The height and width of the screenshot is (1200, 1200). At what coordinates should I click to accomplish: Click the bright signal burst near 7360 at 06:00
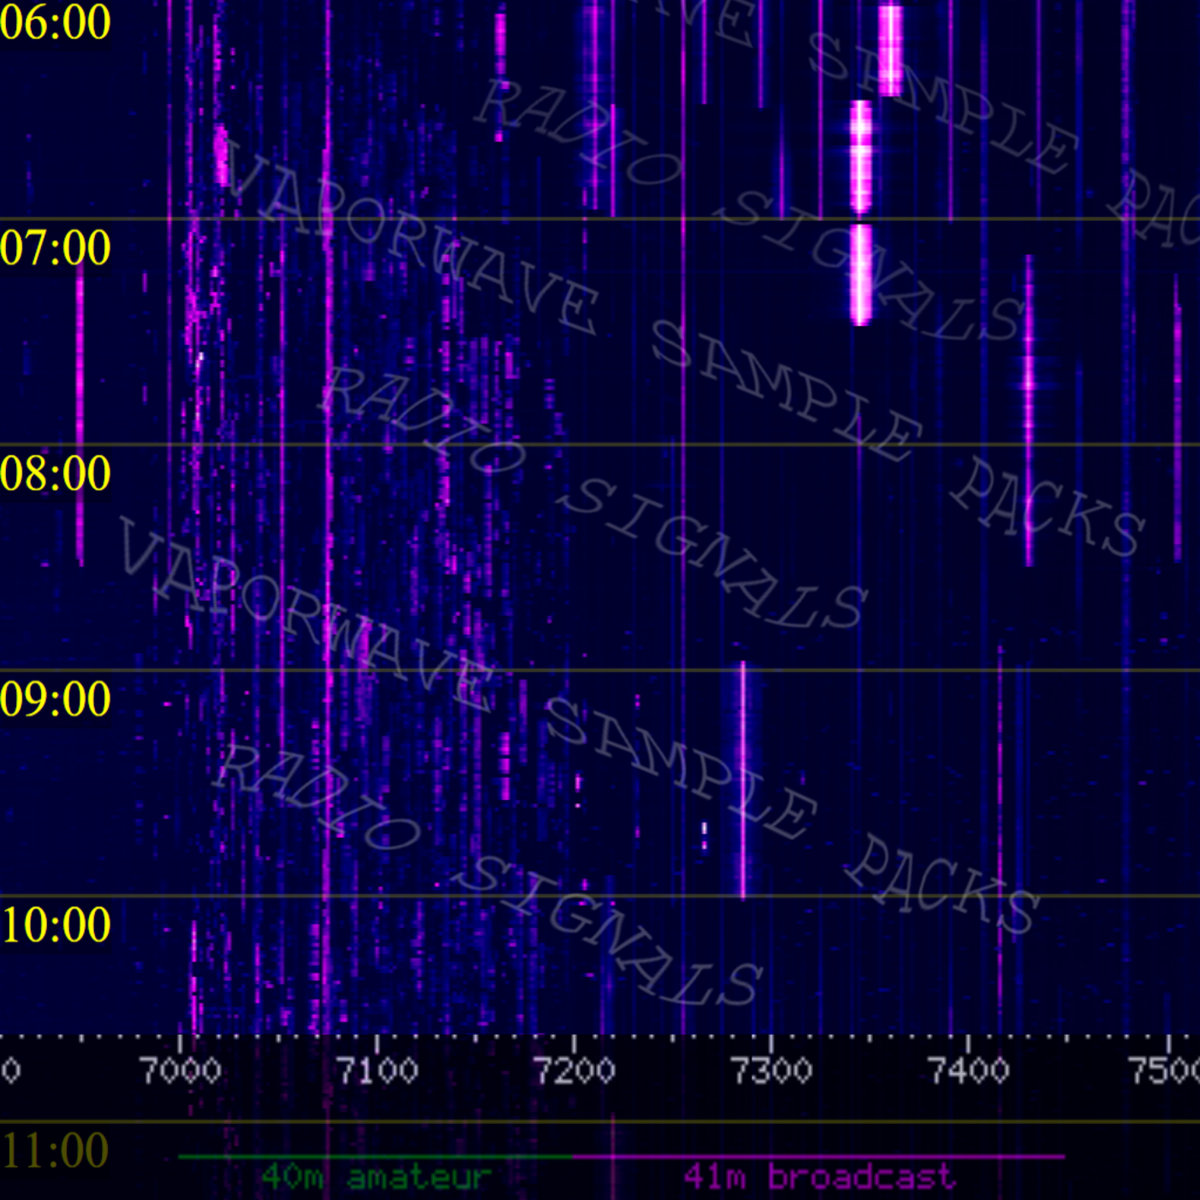point(890,50)
